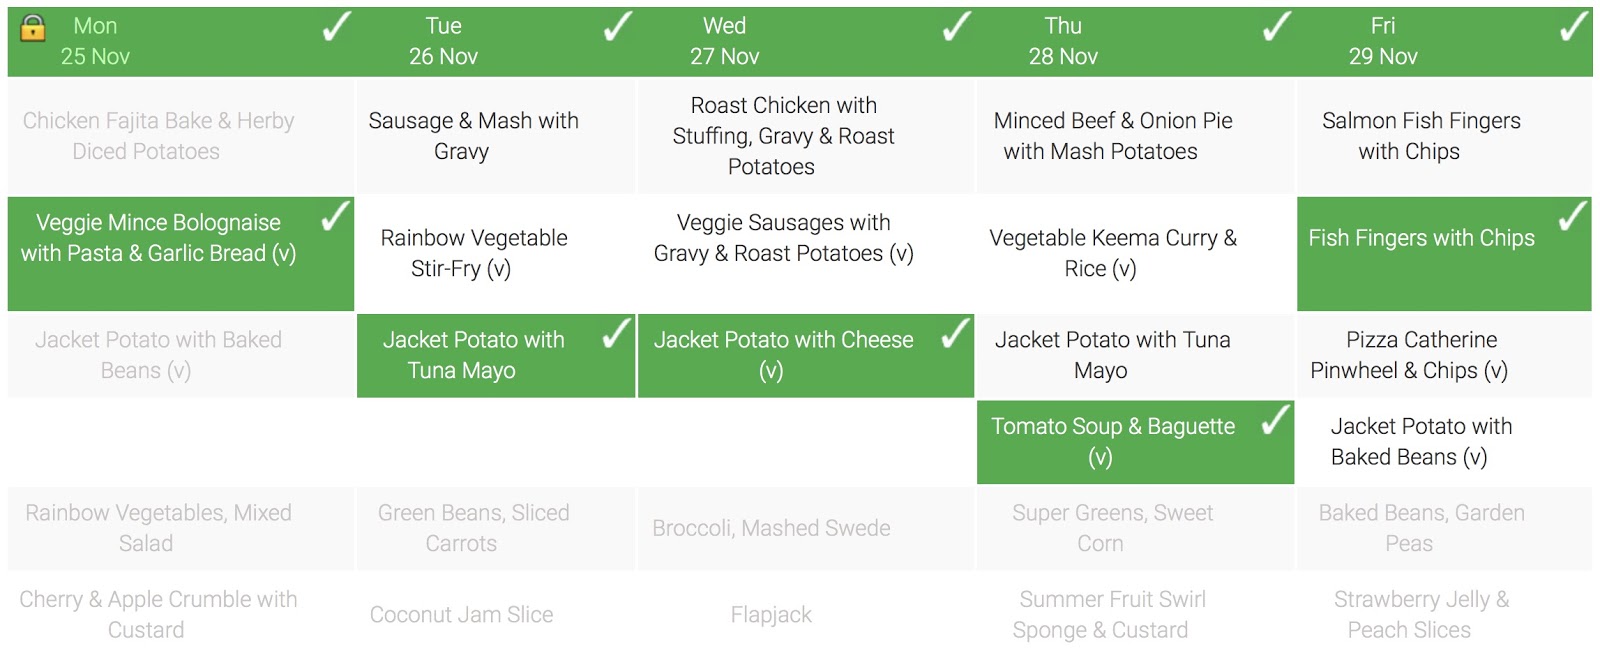Screen dimensions: 1600x660
Task: Click the checkmark in Mon 25 Nov header
Action: coord(336,27)
